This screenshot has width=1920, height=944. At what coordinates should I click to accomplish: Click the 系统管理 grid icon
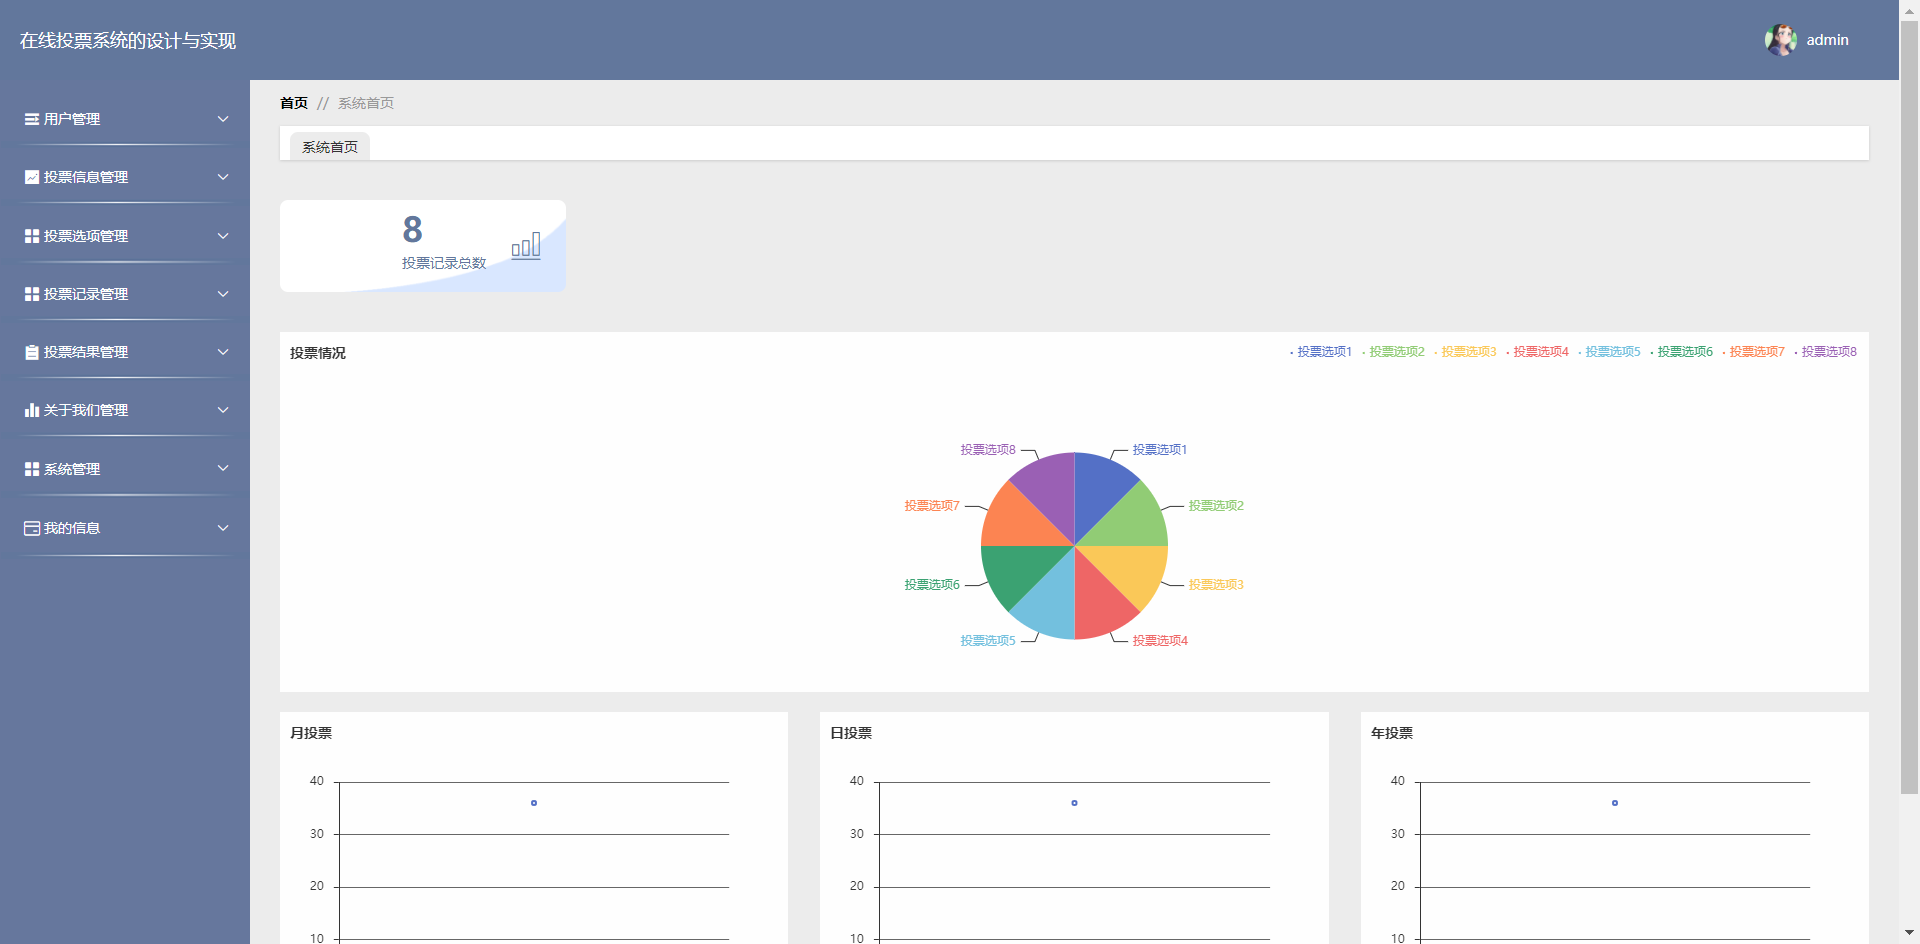pos(32,469)
